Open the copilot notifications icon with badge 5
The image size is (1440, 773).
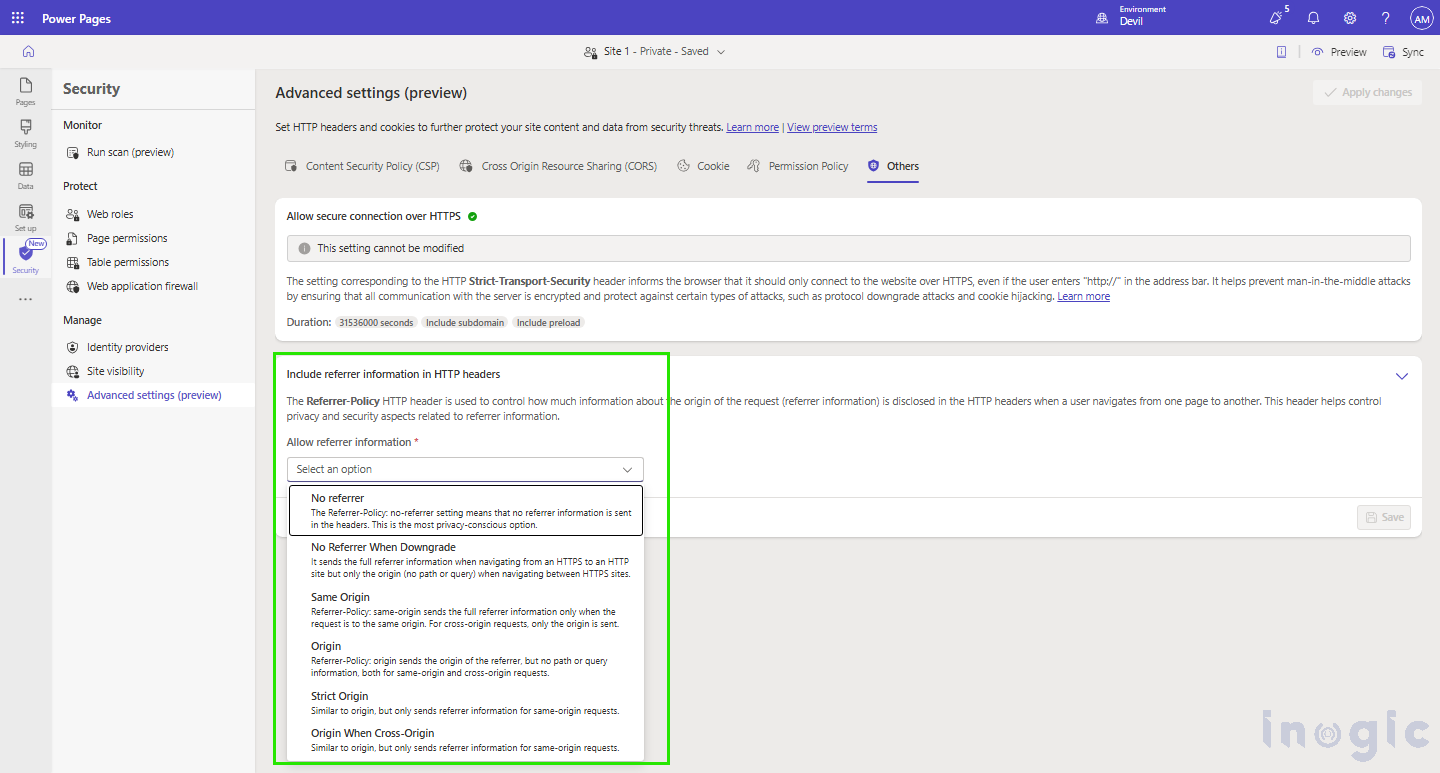(1277, 17)
